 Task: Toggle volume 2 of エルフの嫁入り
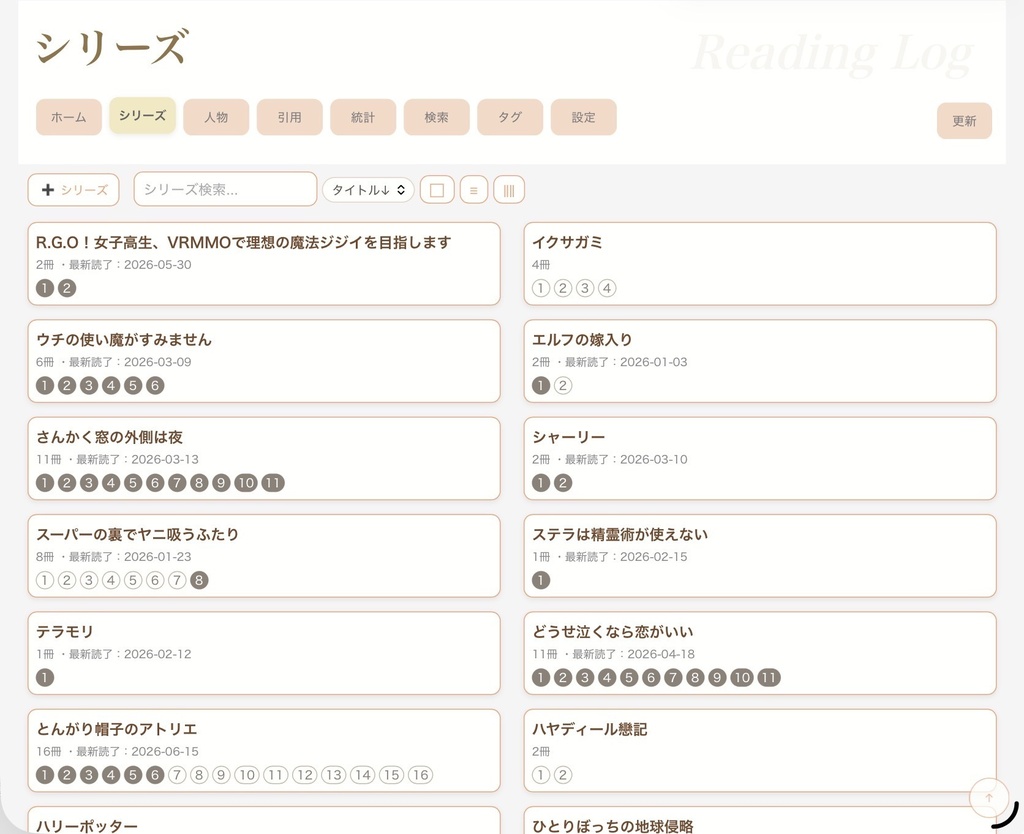pyautogui.click(x=563, y=385)
